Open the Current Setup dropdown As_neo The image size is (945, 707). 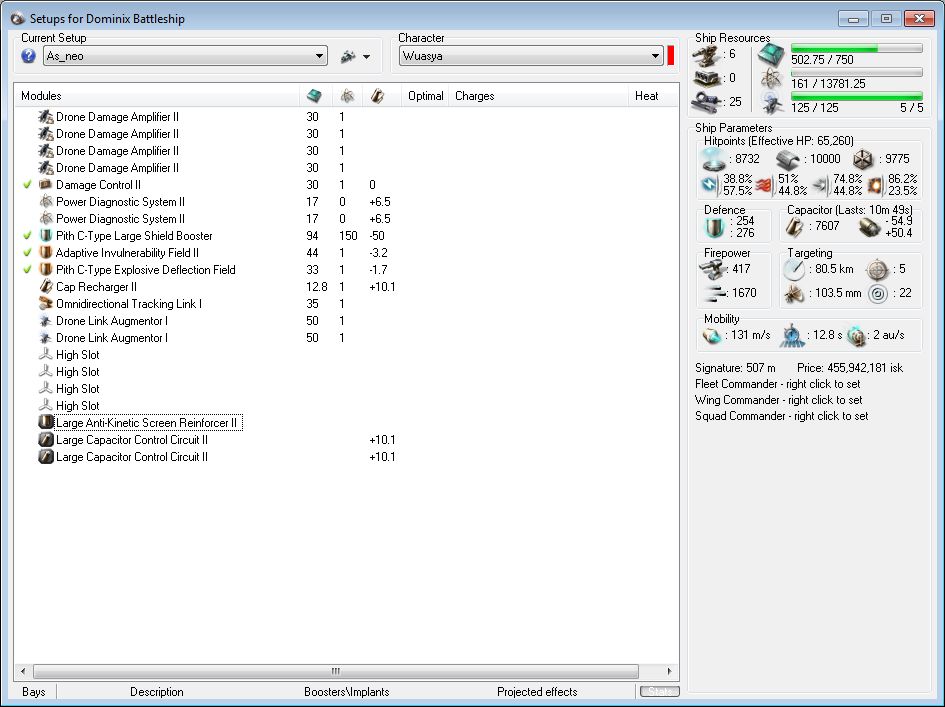click(x=186, y=56)
